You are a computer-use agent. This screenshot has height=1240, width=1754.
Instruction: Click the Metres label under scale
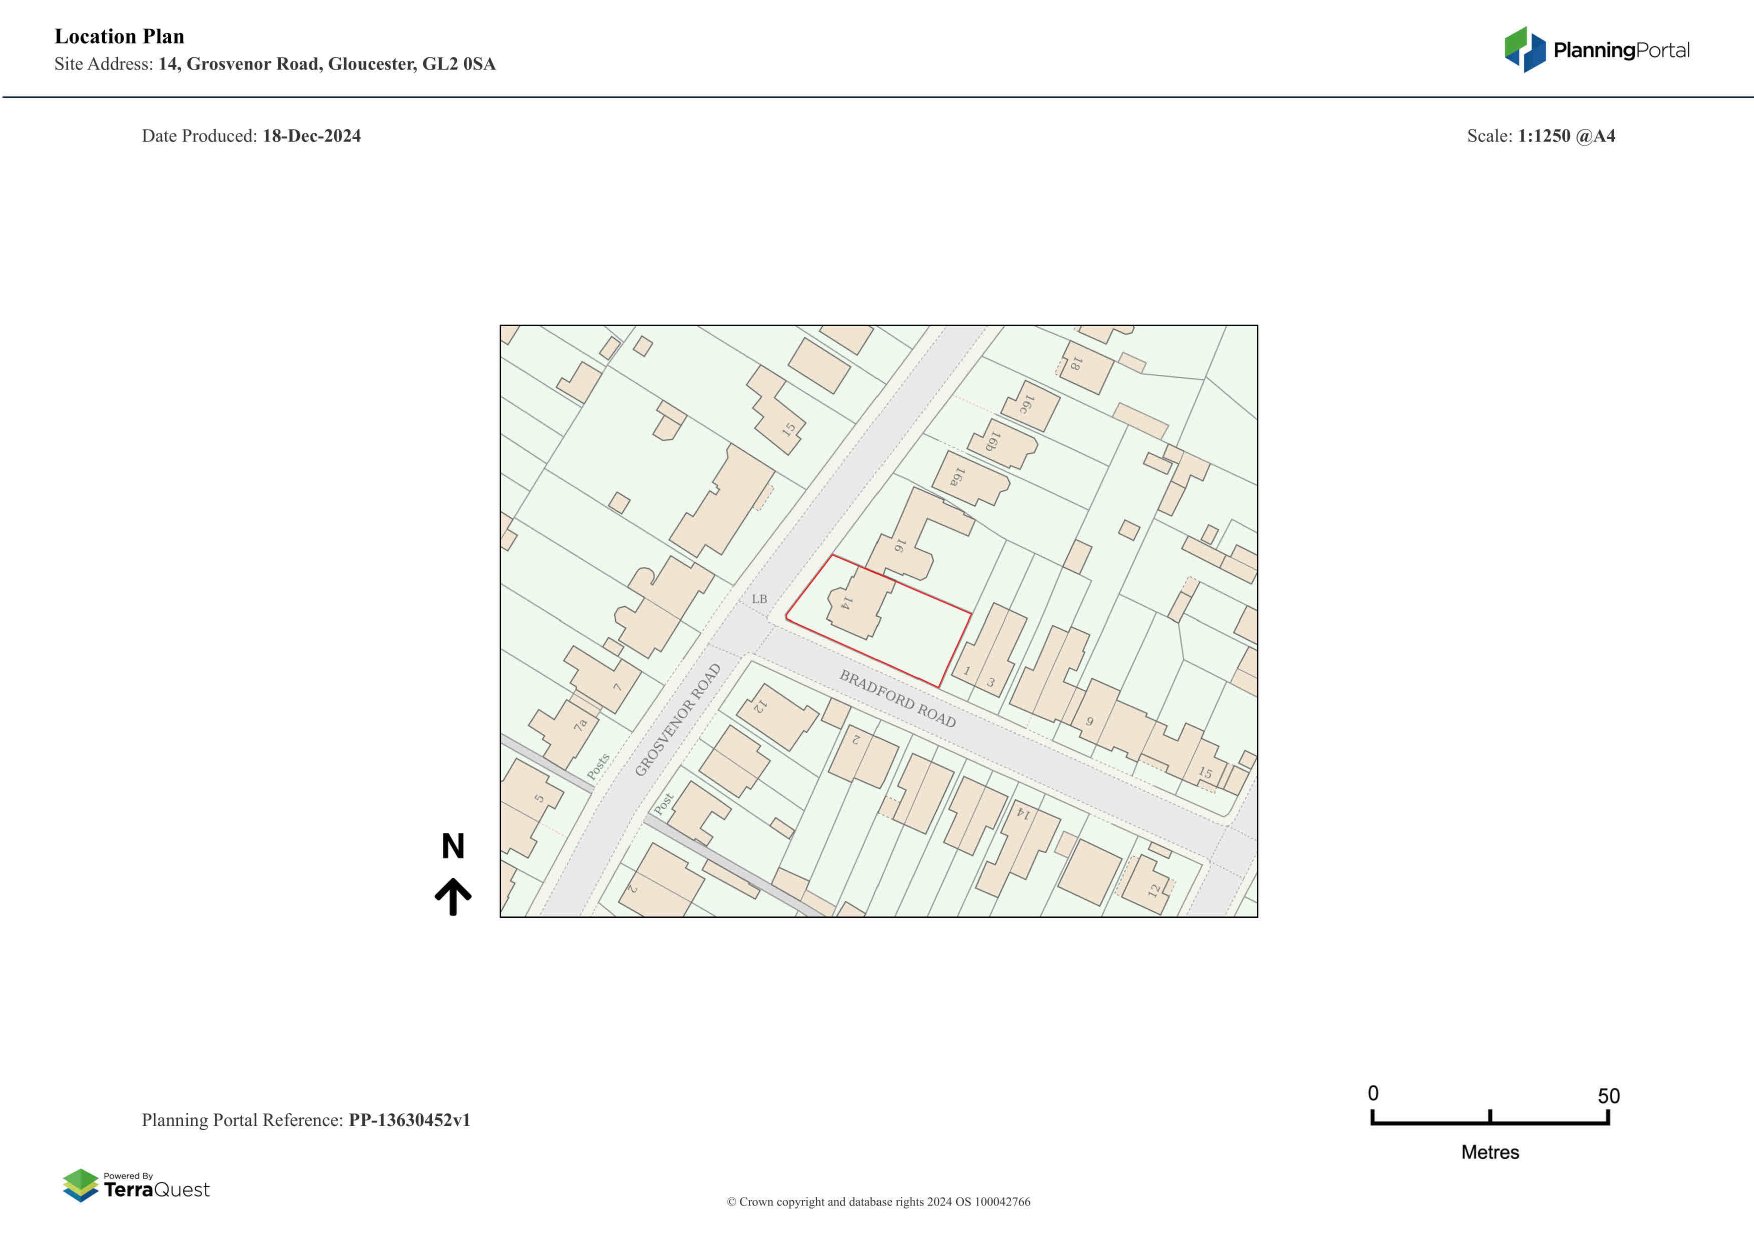[x=1489, y=1152]
